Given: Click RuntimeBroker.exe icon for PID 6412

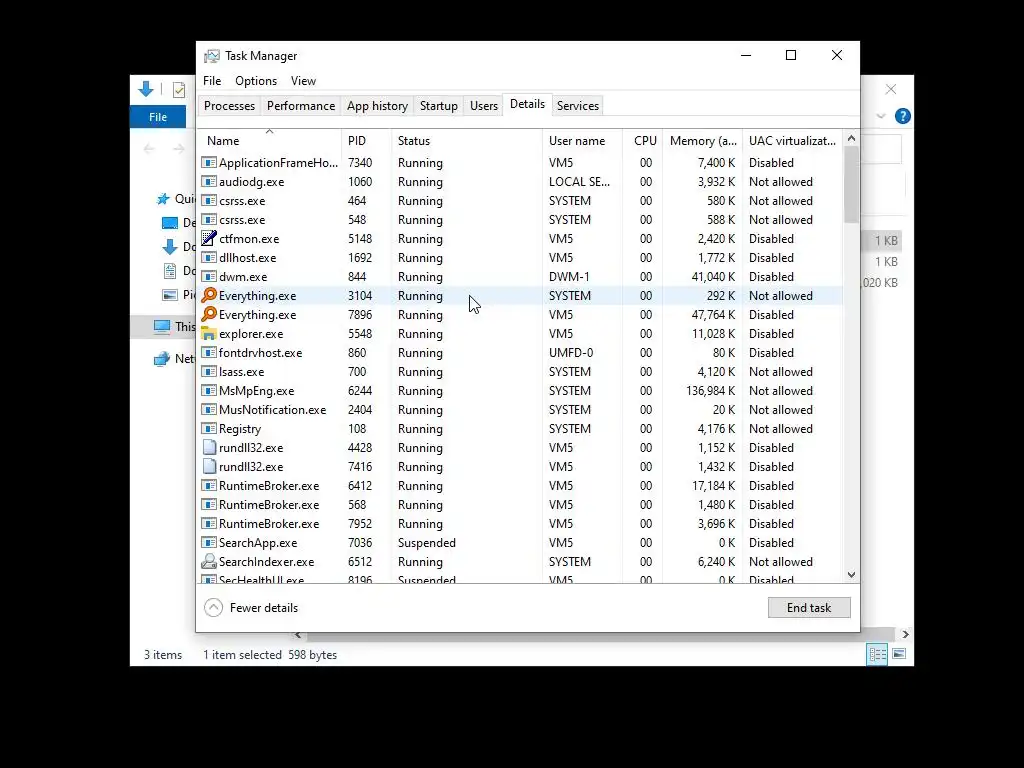Looking at the screenshot, I should [208, 485].
